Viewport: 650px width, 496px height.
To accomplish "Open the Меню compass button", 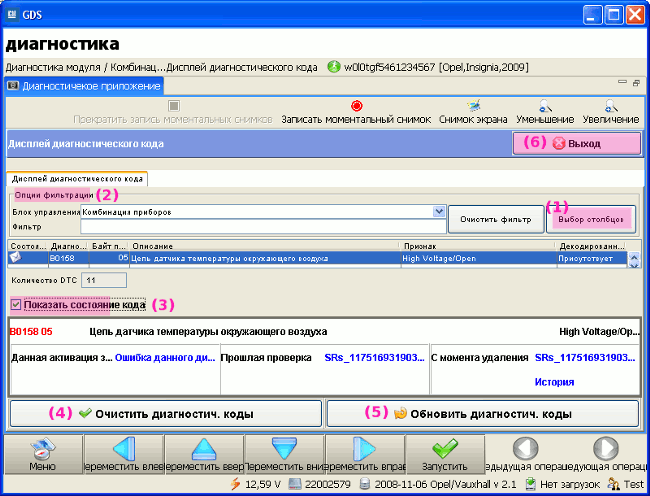I will (42, 454).
